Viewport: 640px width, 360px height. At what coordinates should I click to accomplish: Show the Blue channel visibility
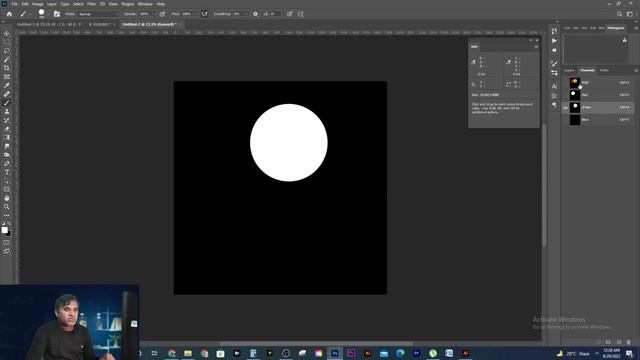pyautogui.click(x=565, y=120)
